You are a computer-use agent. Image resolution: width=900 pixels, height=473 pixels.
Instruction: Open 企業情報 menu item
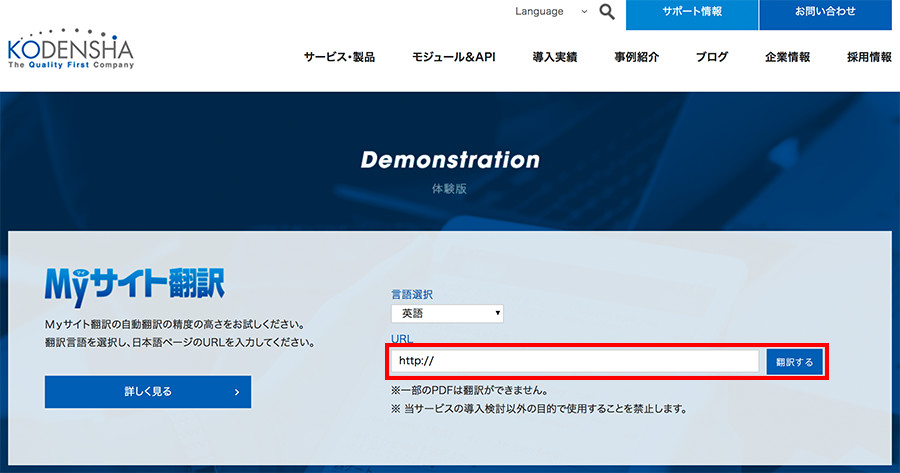click(x=788, y=57)
